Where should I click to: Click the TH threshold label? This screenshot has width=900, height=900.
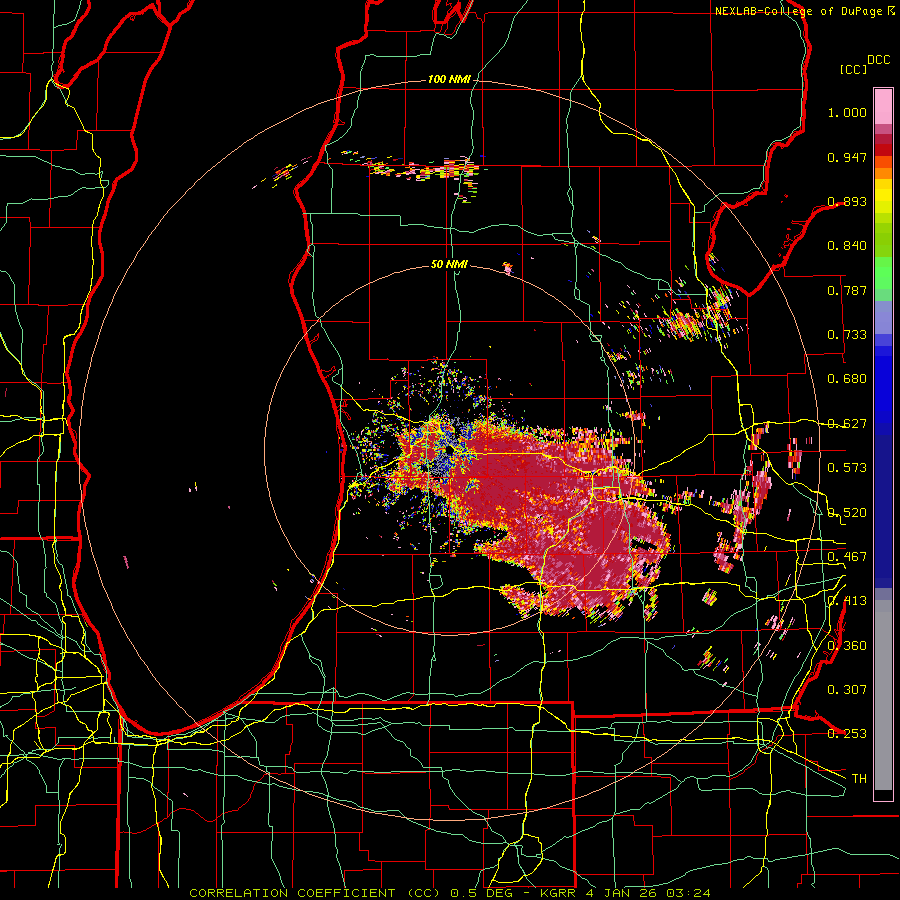(x=859, y=779)
